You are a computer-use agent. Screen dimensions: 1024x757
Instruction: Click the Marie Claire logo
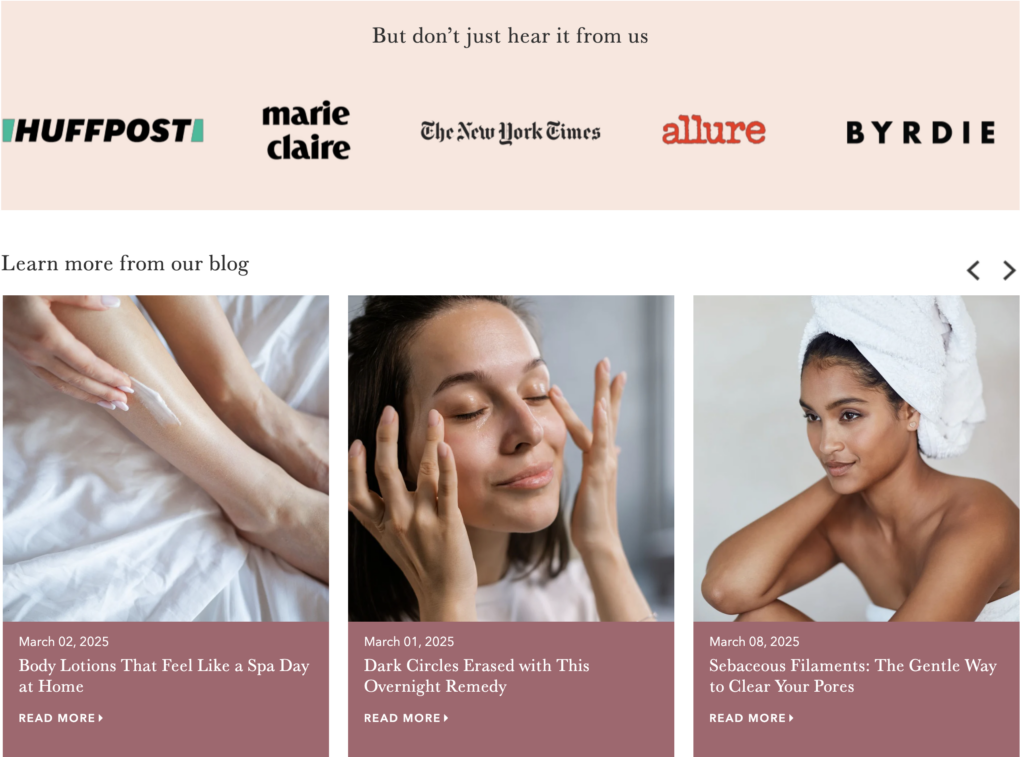(x=306, y=131)
